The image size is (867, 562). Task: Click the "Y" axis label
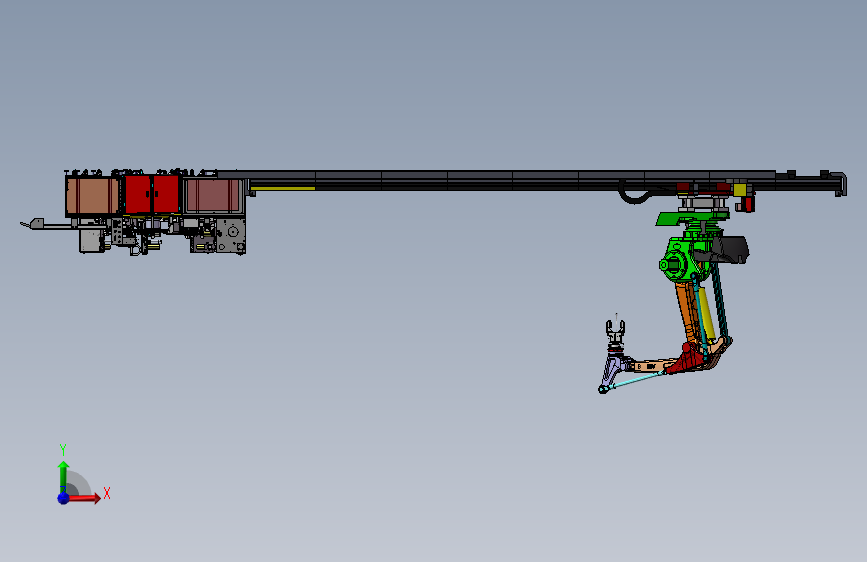63,450
